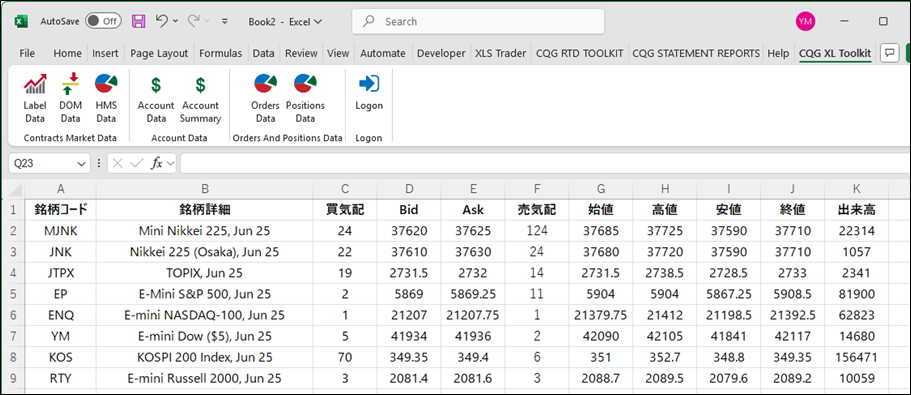Click the Redo arrow icon
The height and width of the screenshot is (395, 911).
click(x=194, y=21)
